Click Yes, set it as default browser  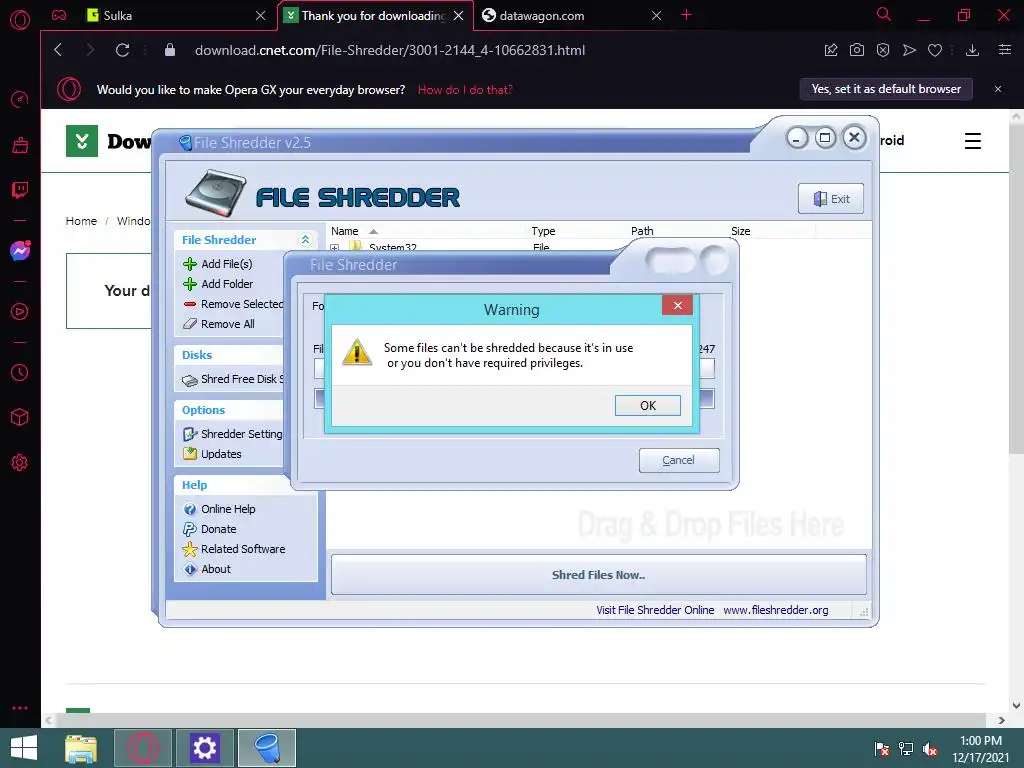pyautogui.click(x=886, y=89)
